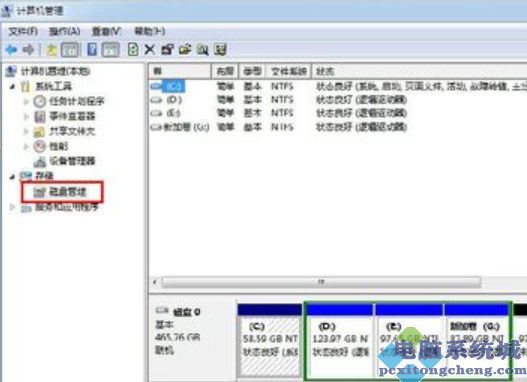Click the blue Back arrow toolbar icon

11,50
